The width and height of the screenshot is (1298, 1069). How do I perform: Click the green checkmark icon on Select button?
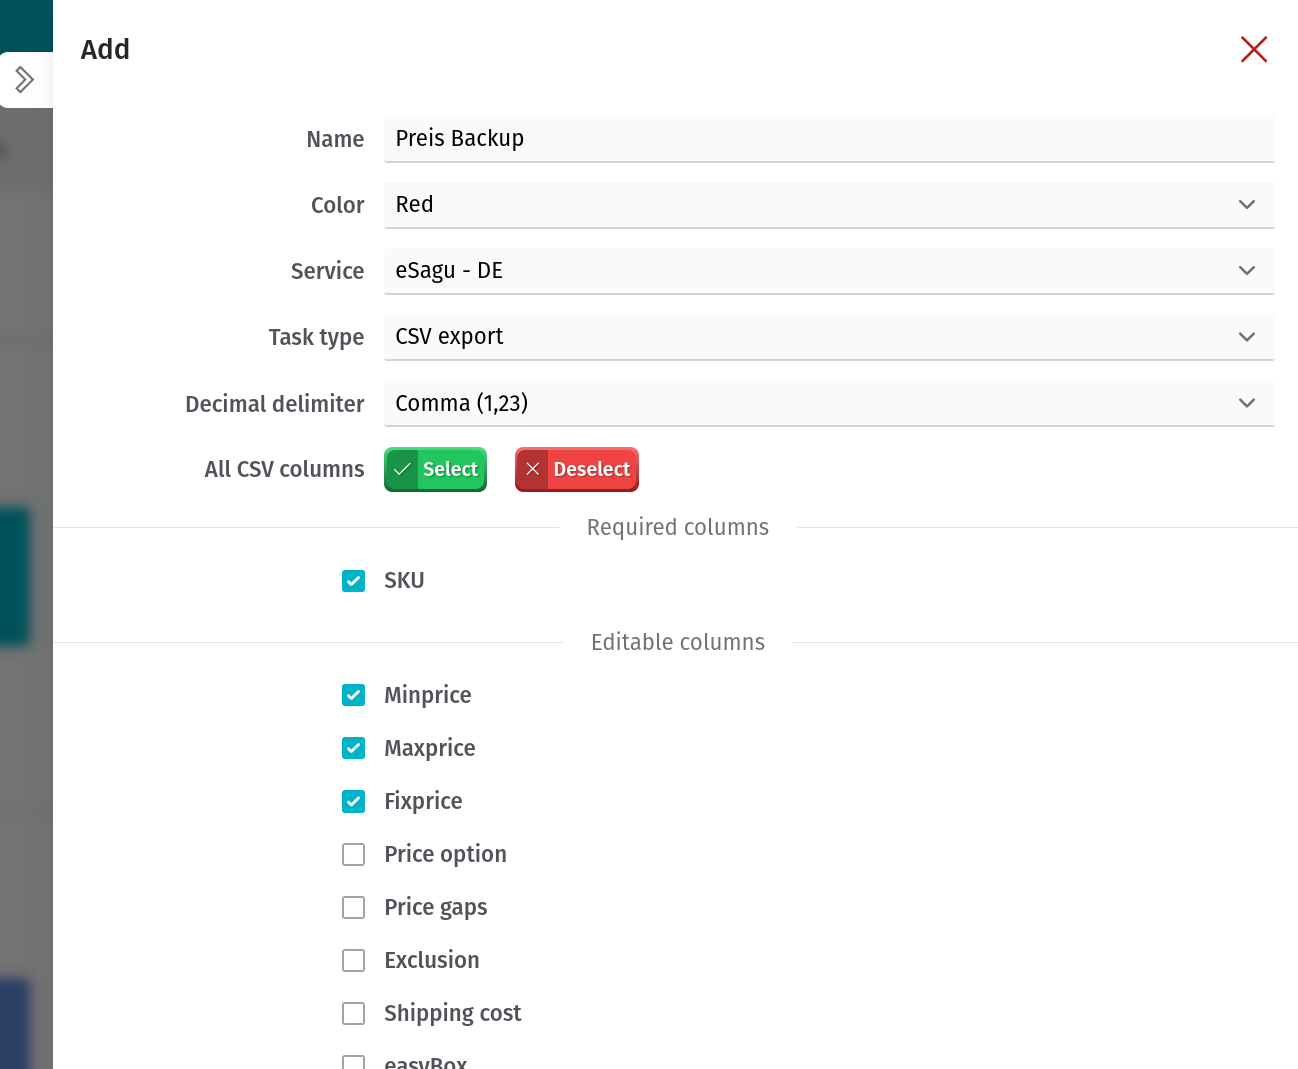point(403,469)
